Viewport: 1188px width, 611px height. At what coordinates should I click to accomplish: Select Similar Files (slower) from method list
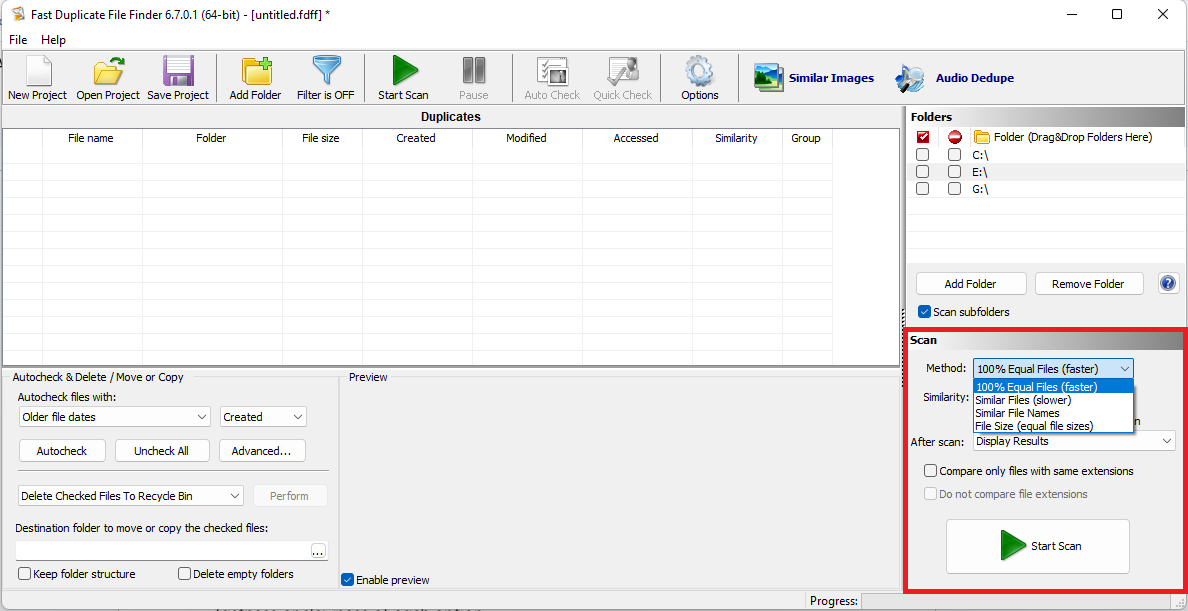[x=1022, y=400]
